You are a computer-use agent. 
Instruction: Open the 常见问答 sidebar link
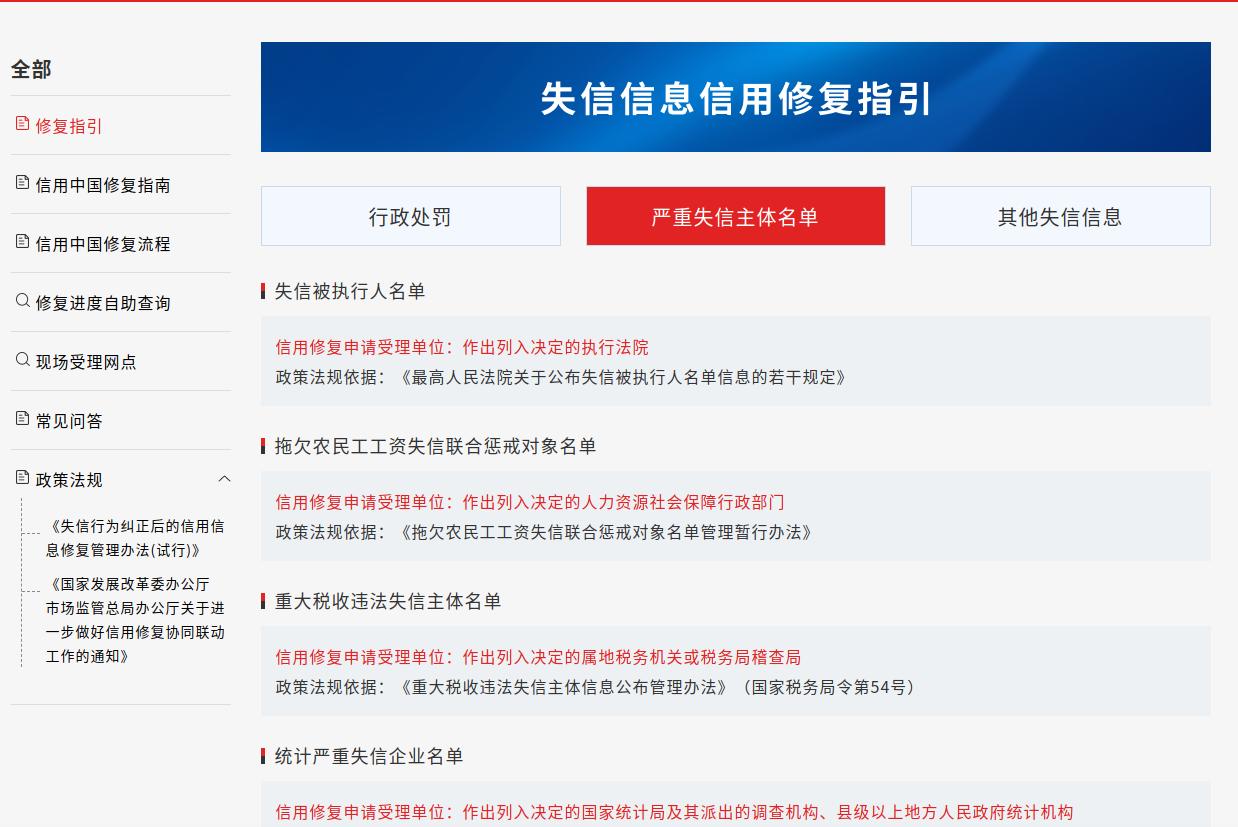coord(69,422)
